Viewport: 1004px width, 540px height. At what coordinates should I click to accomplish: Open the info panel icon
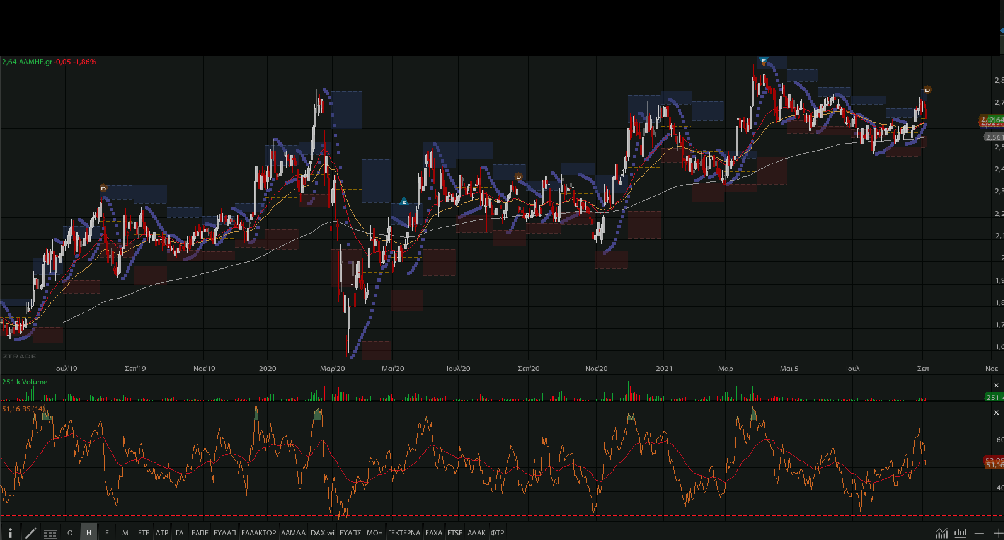point(11,533)
